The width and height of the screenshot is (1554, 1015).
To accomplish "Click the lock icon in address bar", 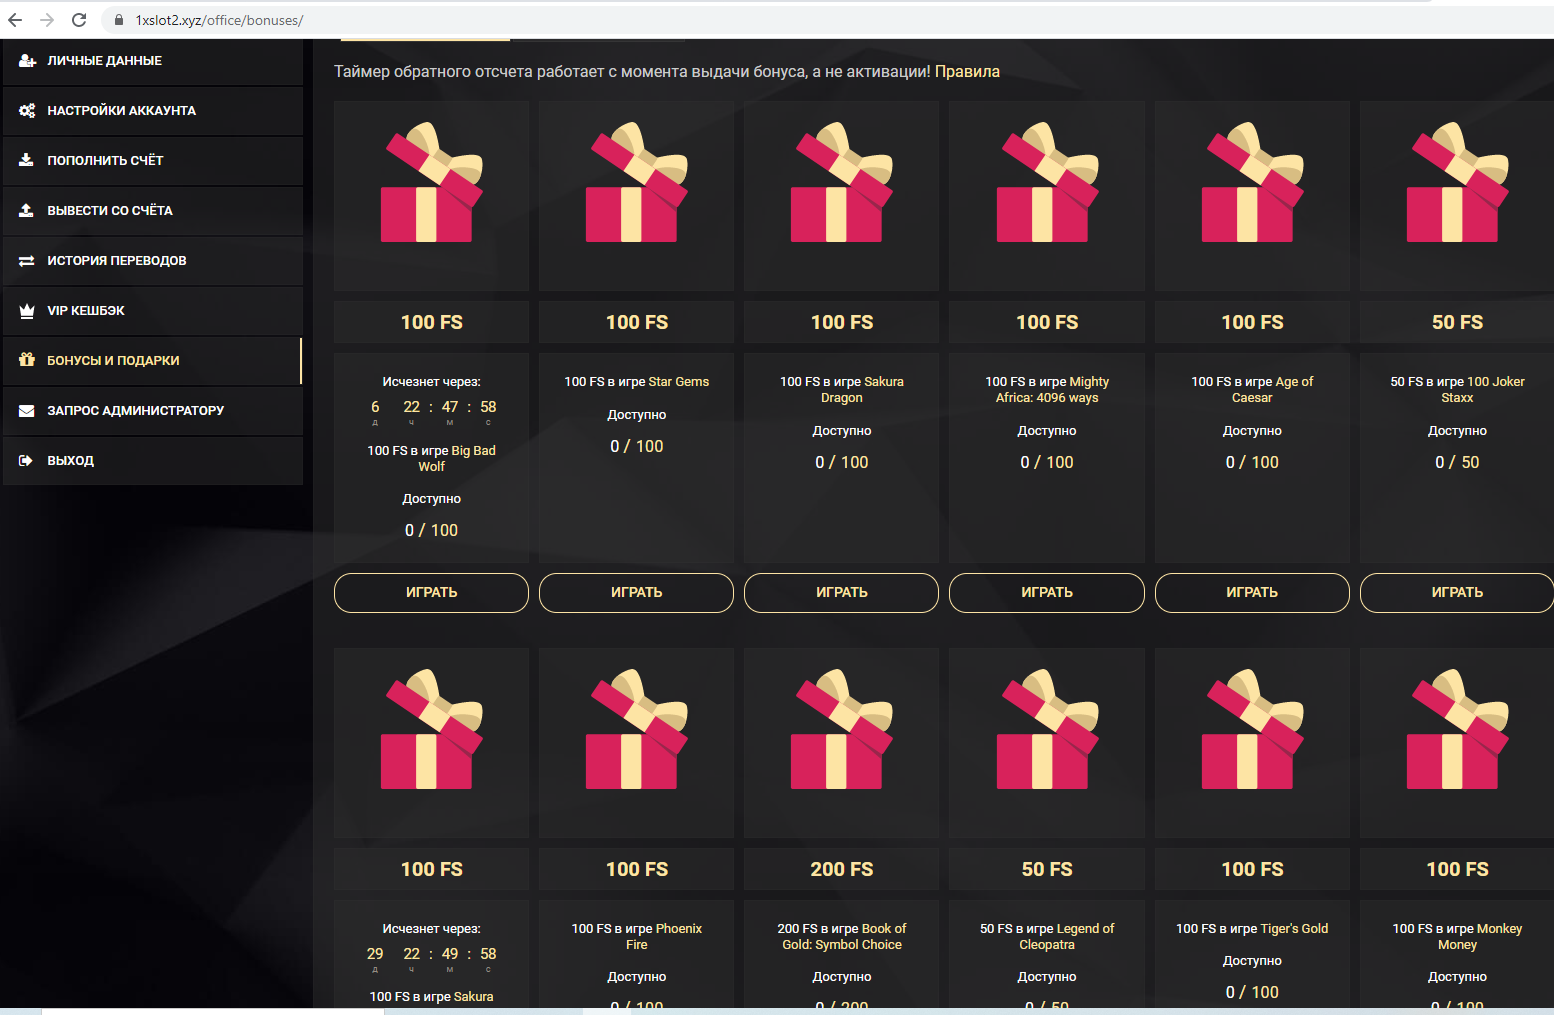I will click(x=119, y=20).
